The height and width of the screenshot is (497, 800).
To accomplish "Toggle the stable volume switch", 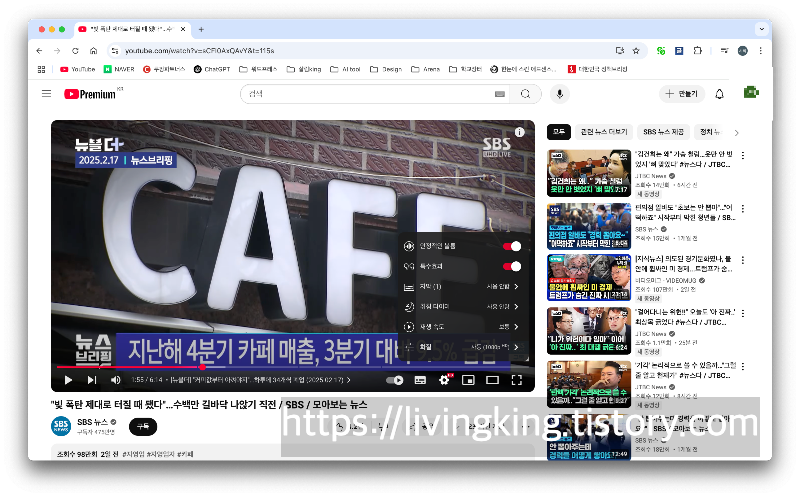I will pyautogui.click(x=512, y=246).
